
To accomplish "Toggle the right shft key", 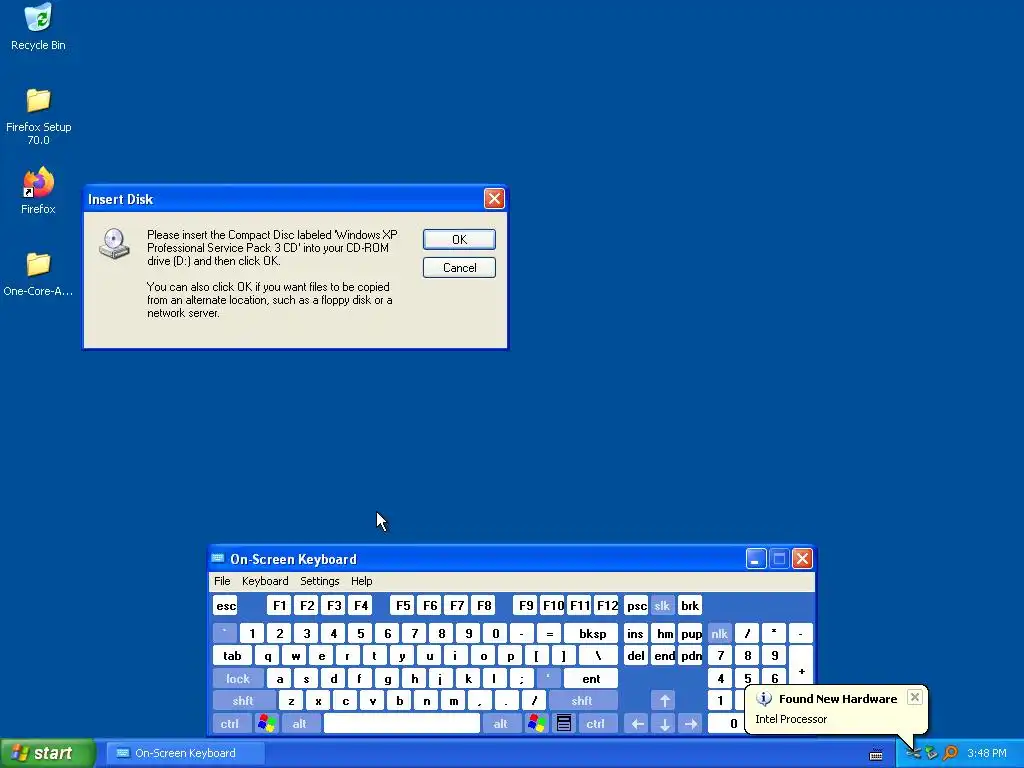I will coord(583,701).
